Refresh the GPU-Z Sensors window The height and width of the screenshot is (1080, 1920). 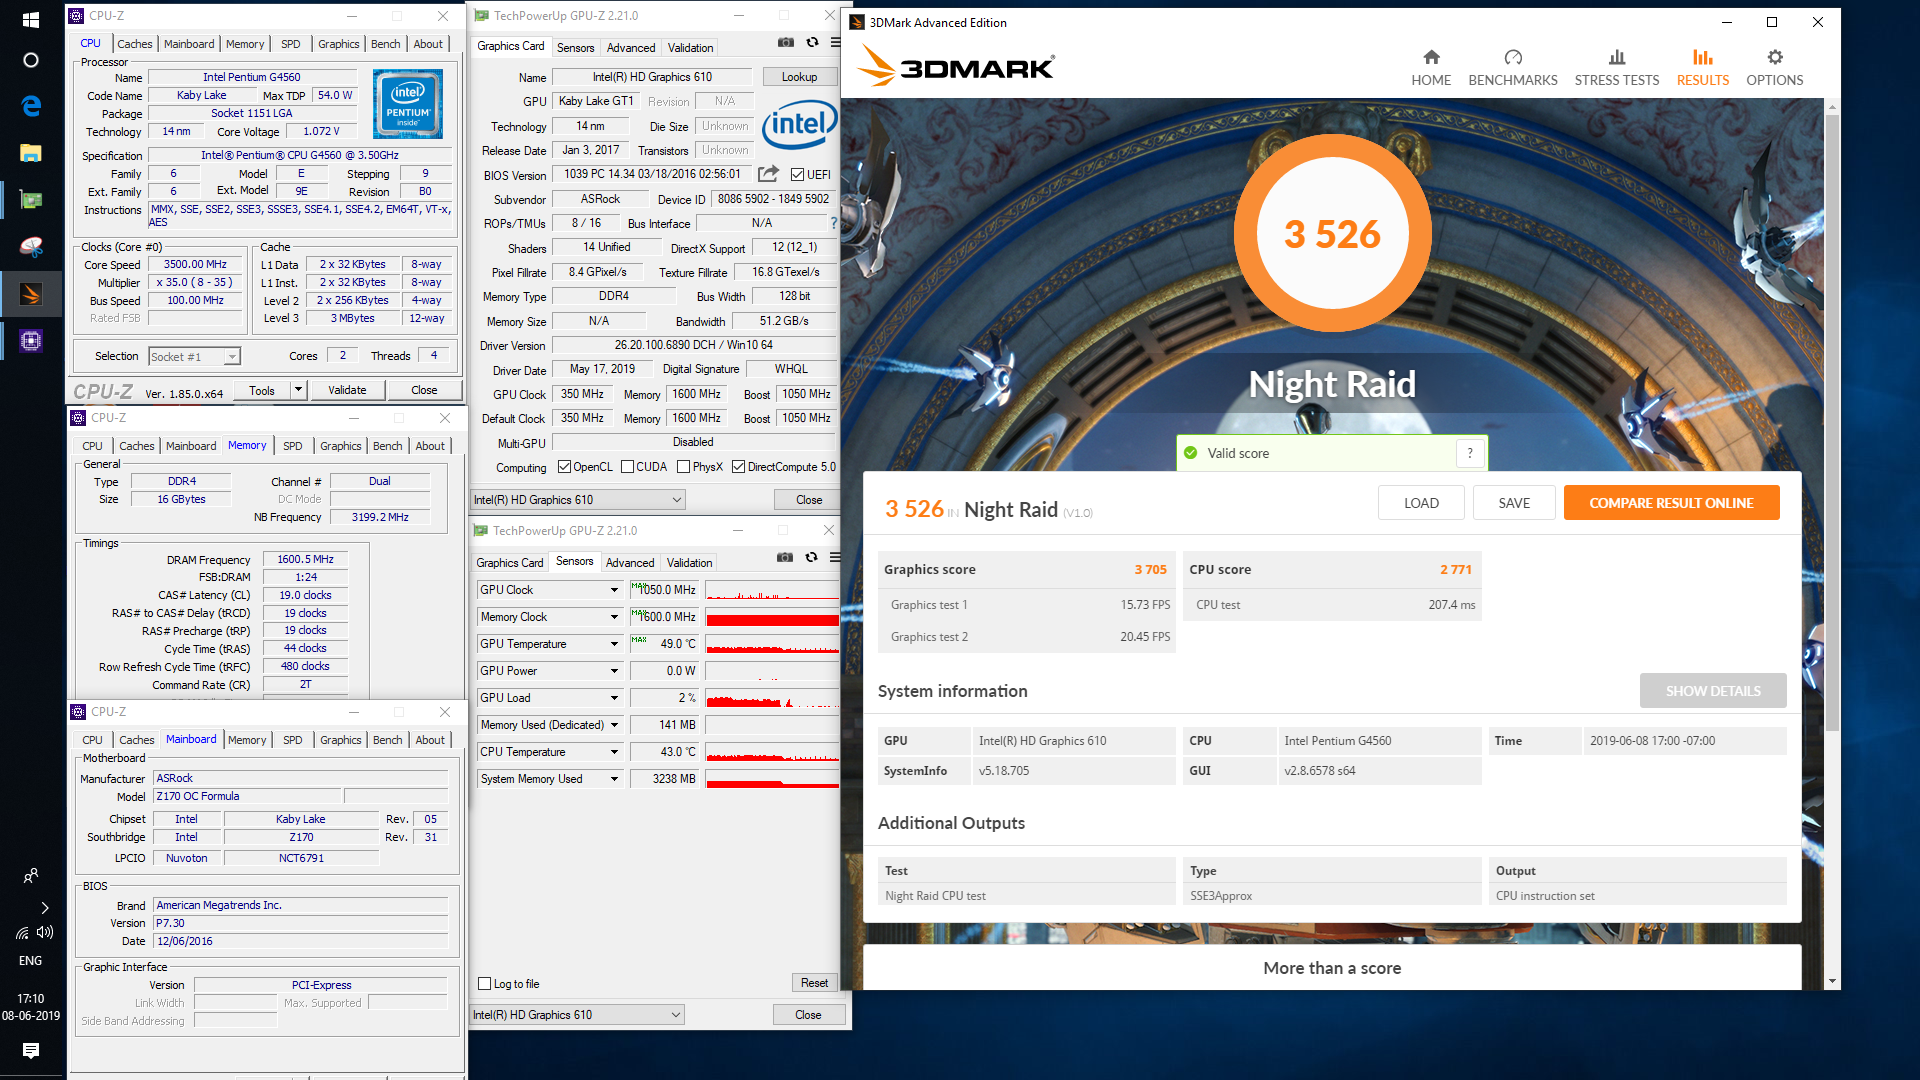[811, 557]
